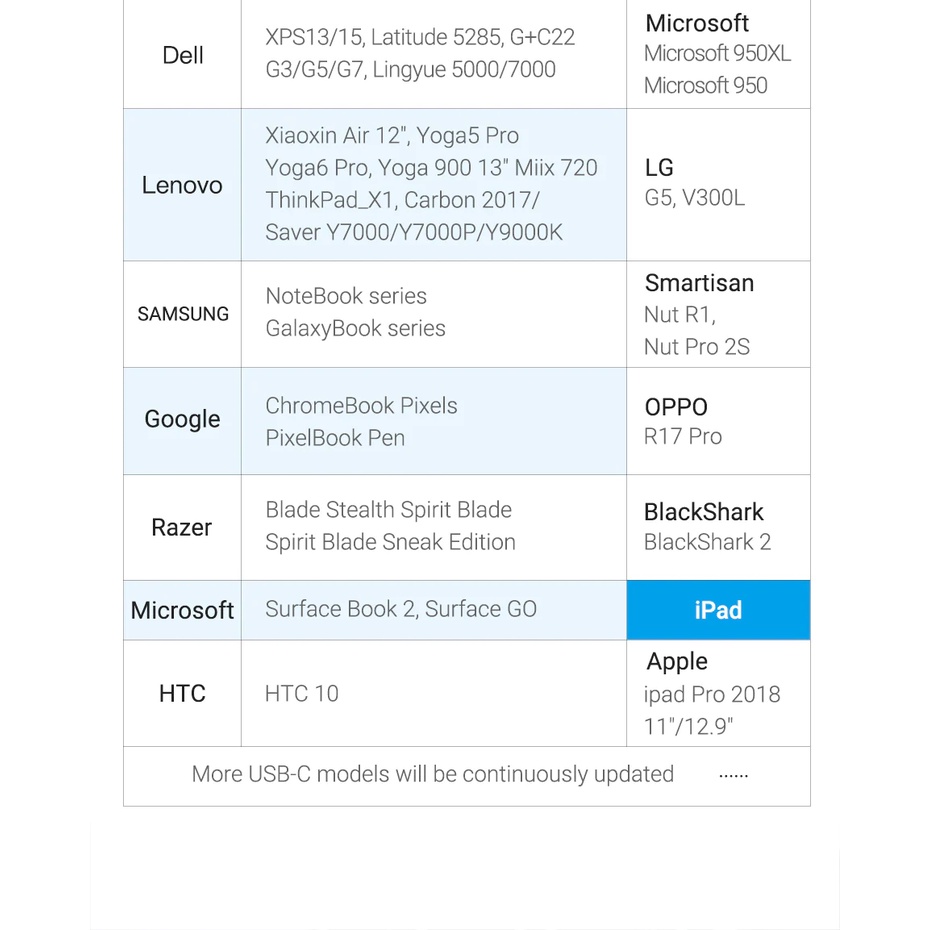Click the BlackShark heading
930x930 pixels.
[x=703, y=512]
